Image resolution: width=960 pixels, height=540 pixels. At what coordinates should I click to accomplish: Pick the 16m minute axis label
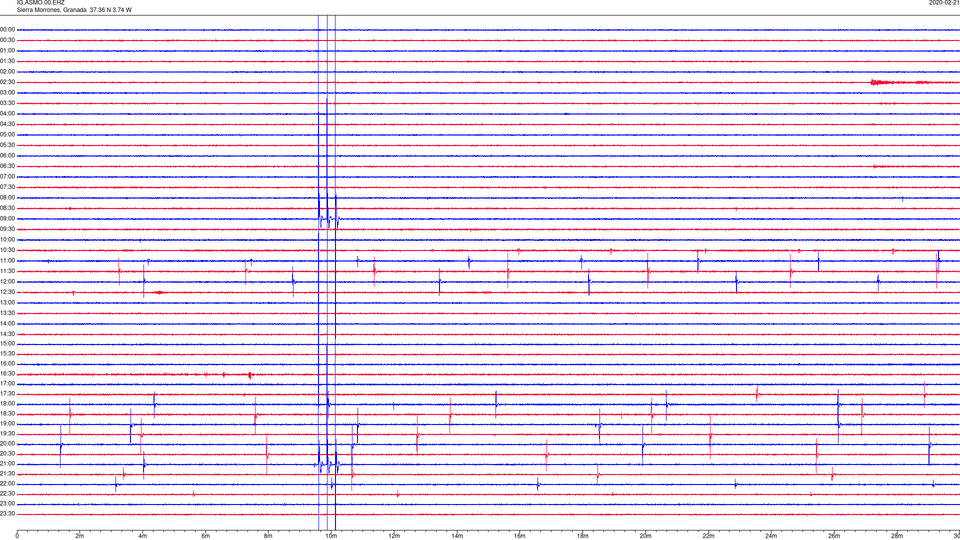click(520, 536)
